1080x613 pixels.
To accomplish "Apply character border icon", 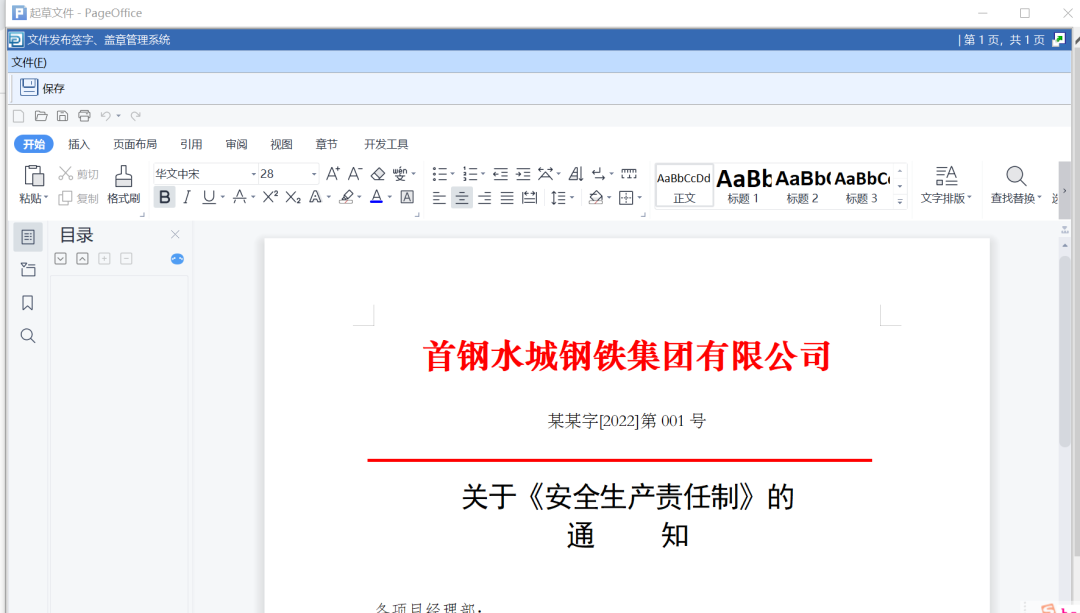I will [407, 198].
